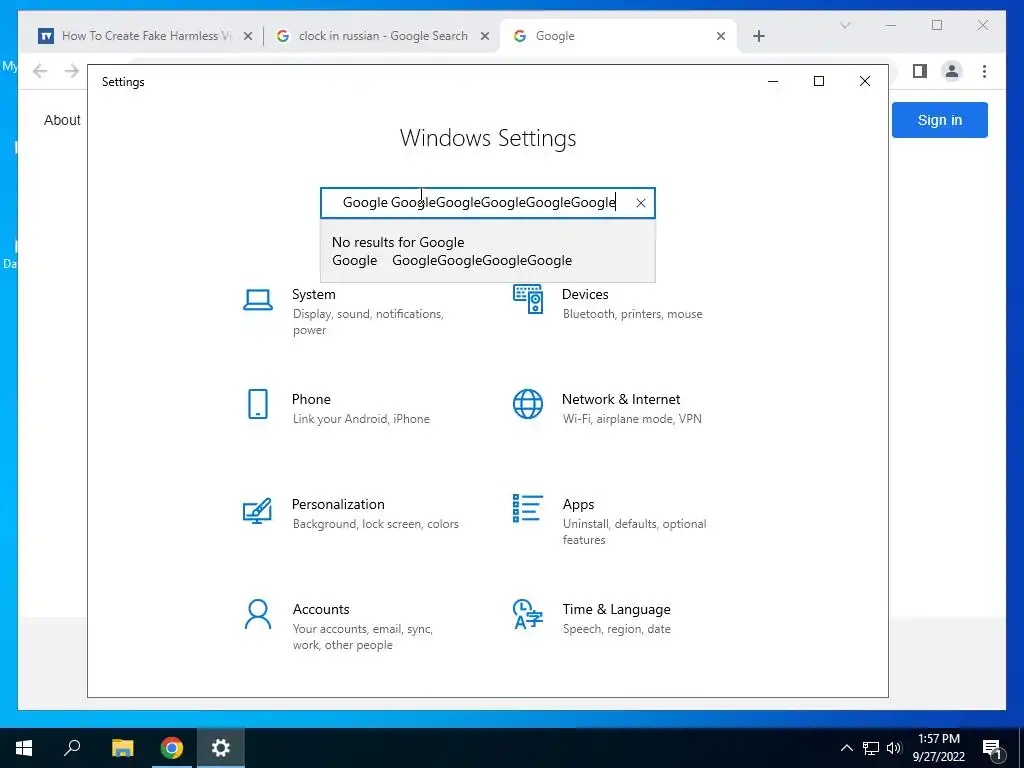Click the 'No results for Google' message
1024x768 pixels.
[452, 251]
